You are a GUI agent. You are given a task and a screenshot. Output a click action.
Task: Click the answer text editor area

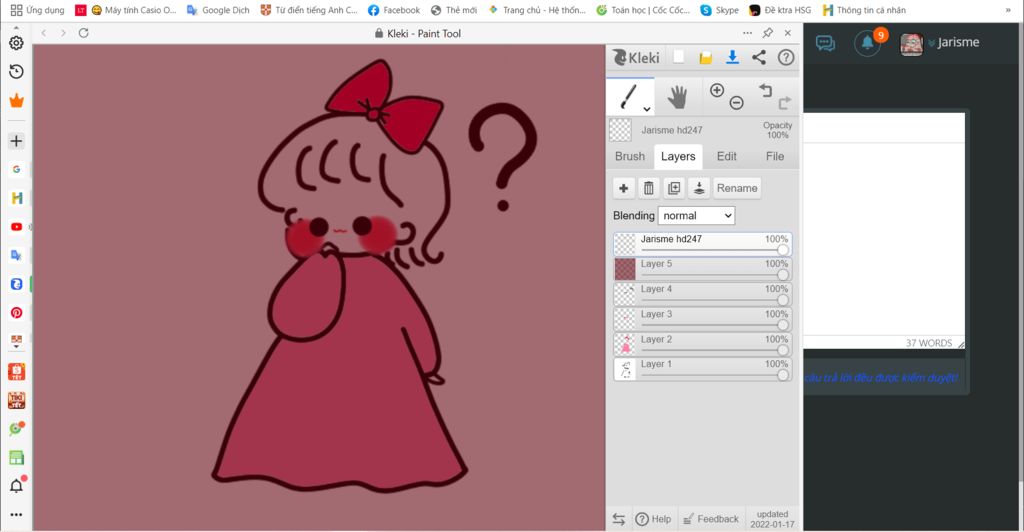[884, 238]
